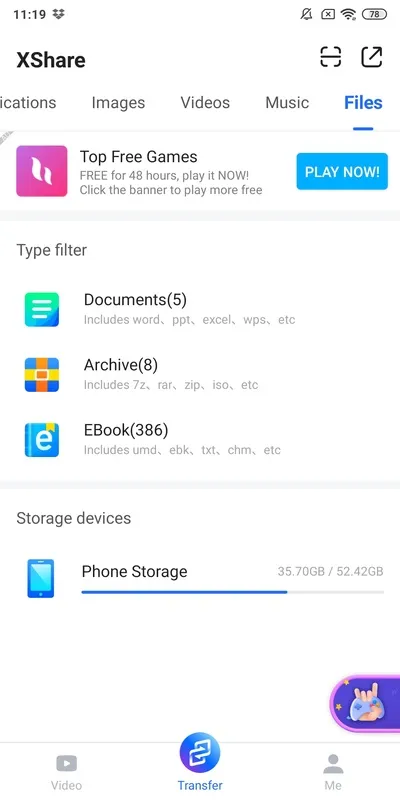Switch to the Images tab
Screen dimensions: 400x800
[x=118, y=103]
